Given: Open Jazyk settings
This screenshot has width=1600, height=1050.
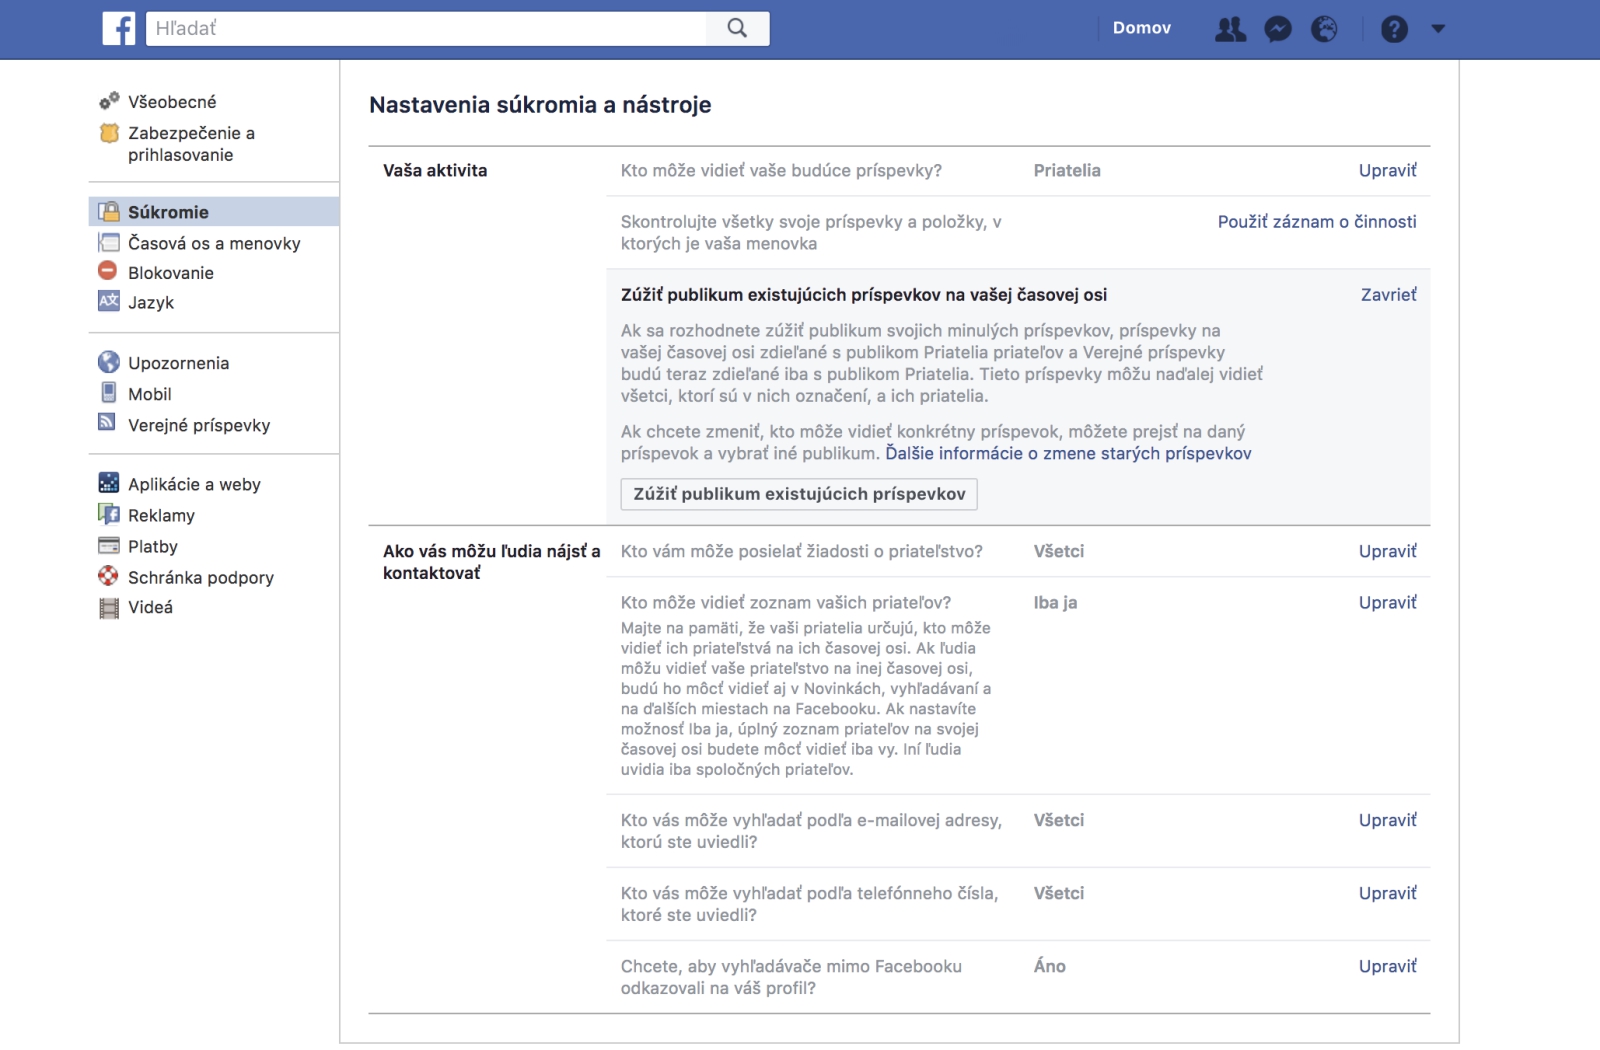Looking at the screenshot, I should tap(151, 303).
